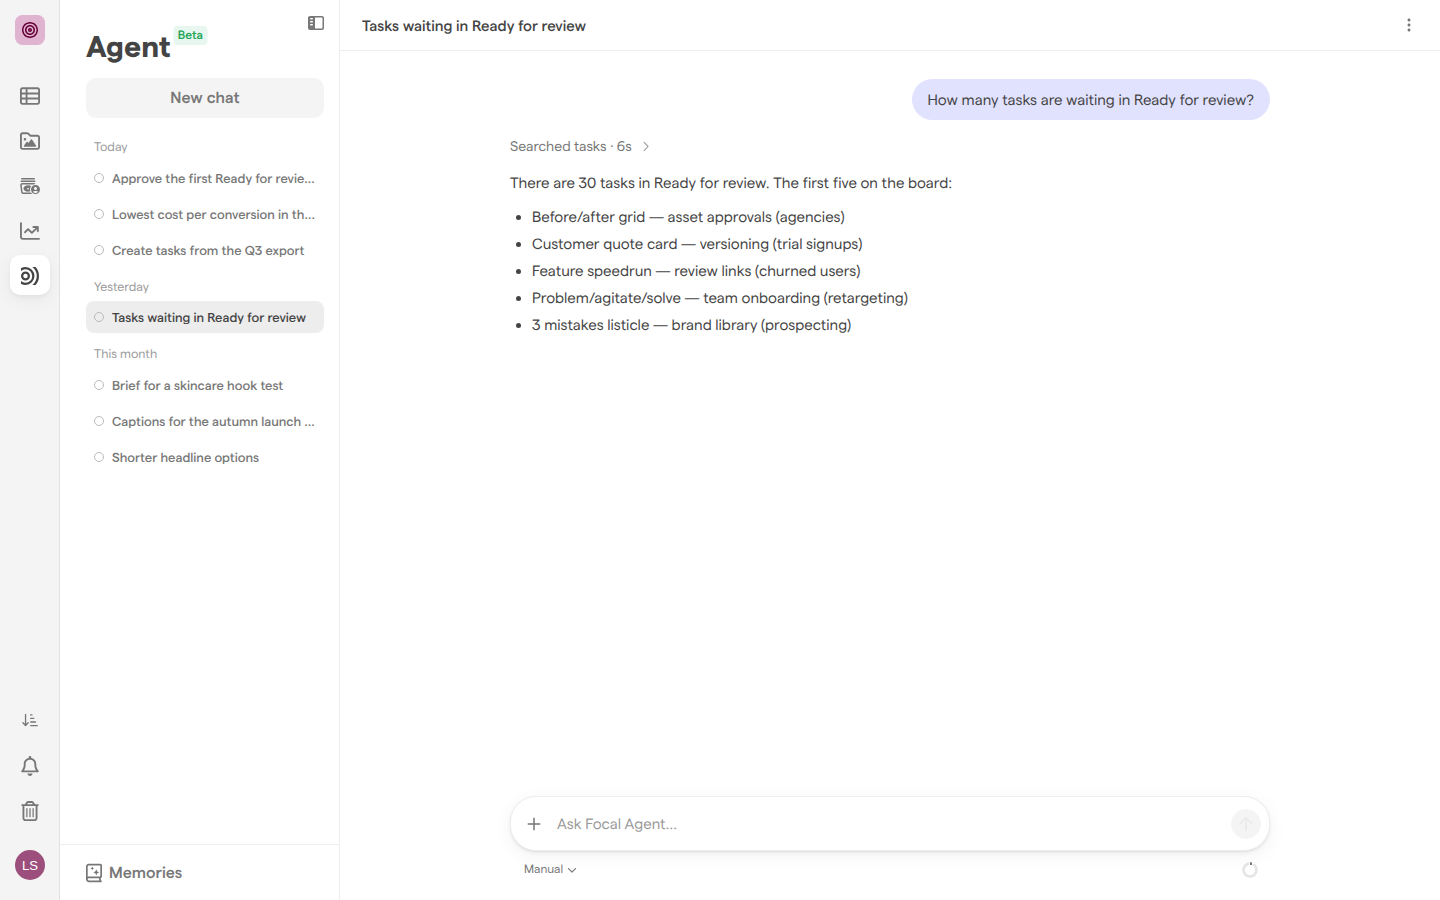The width and height of the screenshot is (1440, 900).
Task: Click the Customer quote card task line
Action: [697, 244]
